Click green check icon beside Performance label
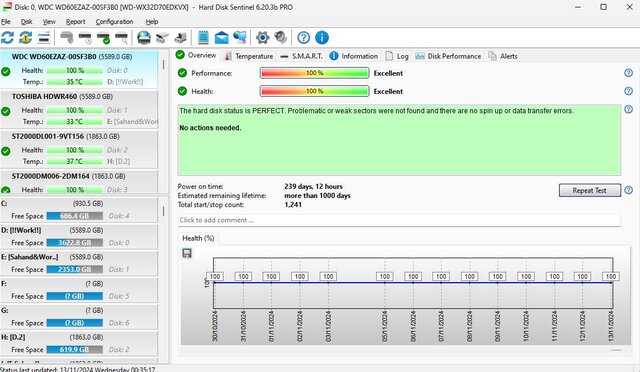The height and width of the screenshot is (372, 640). coord(182,73)
